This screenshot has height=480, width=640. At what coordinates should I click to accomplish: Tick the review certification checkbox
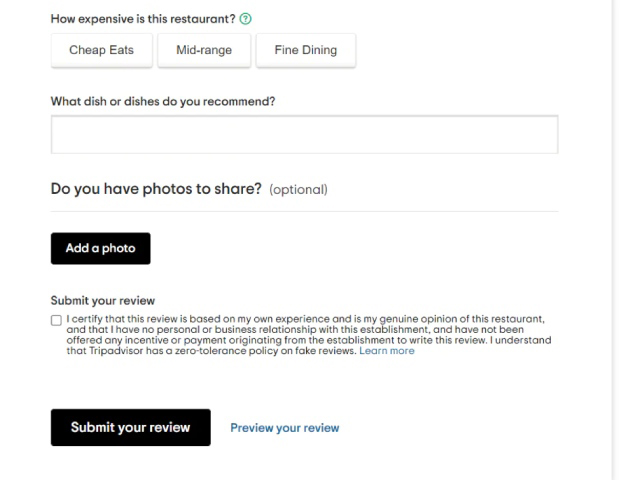(x=56, y=321)
